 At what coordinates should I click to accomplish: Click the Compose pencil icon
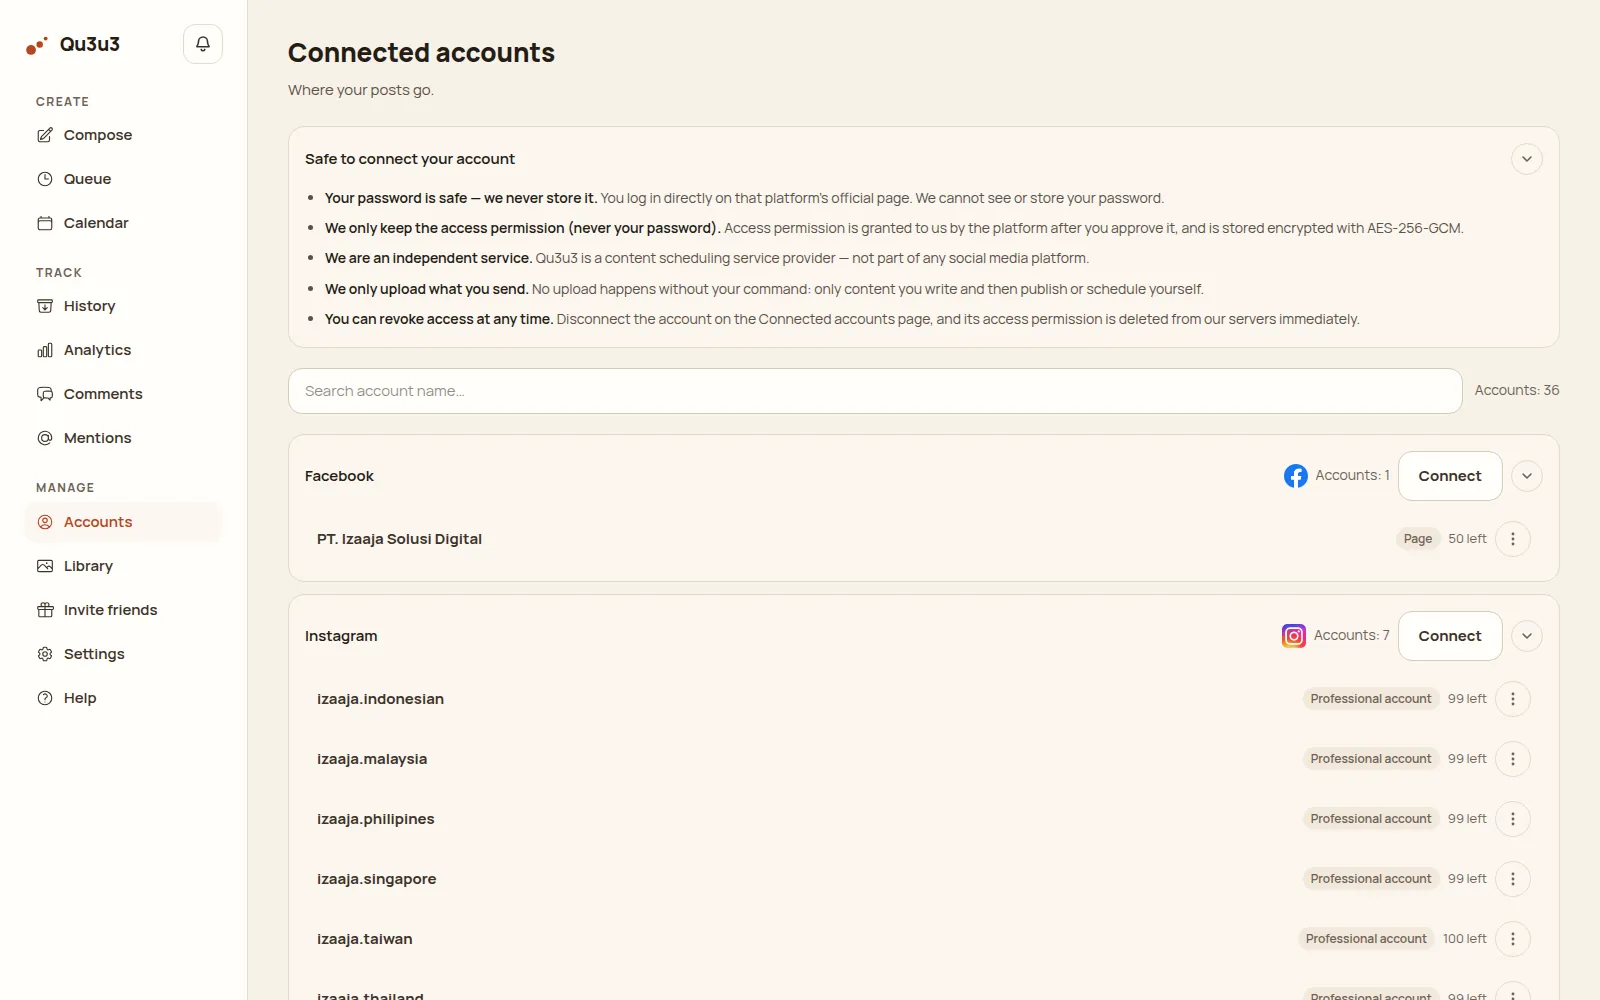tap(45, 135)
